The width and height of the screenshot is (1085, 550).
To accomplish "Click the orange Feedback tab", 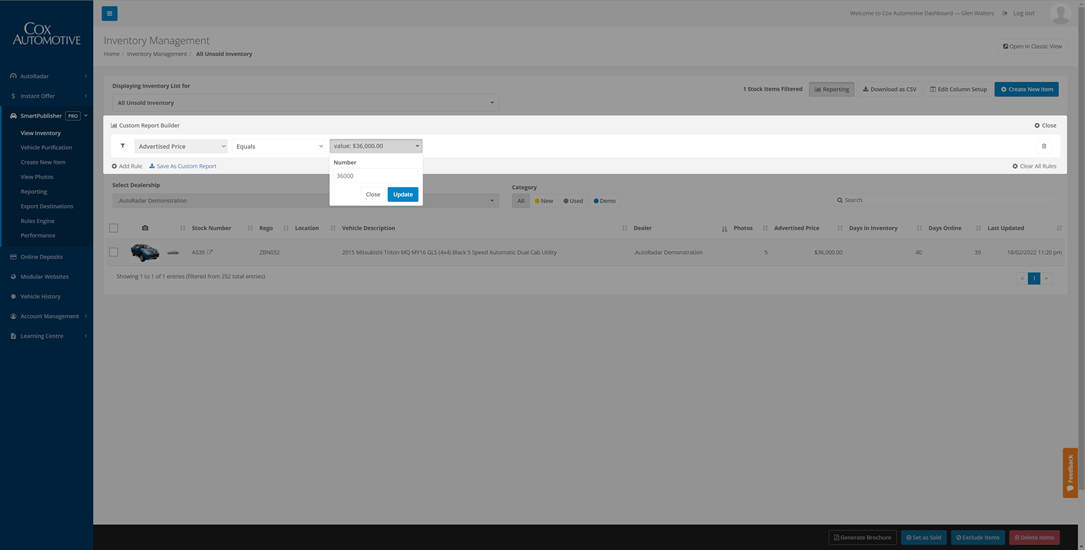I will pyautogui.click(x=1070, y=473).
